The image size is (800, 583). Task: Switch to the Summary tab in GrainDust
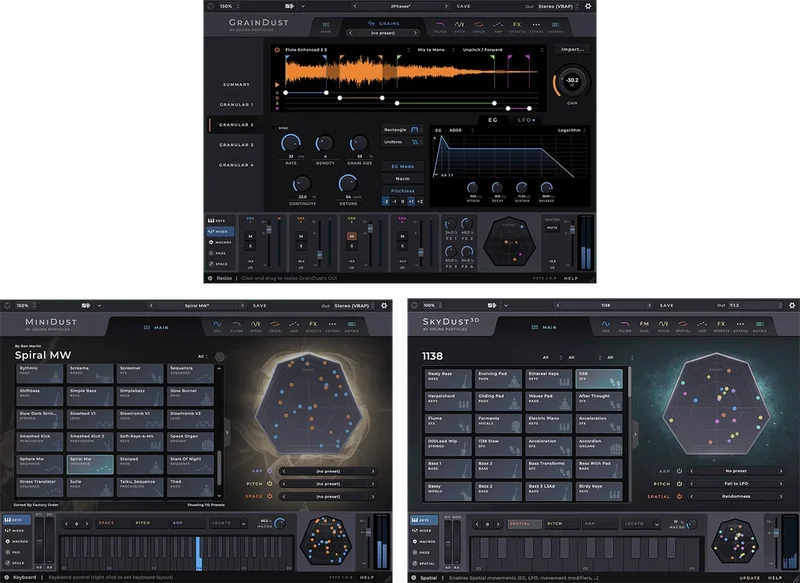coord(236,84)
